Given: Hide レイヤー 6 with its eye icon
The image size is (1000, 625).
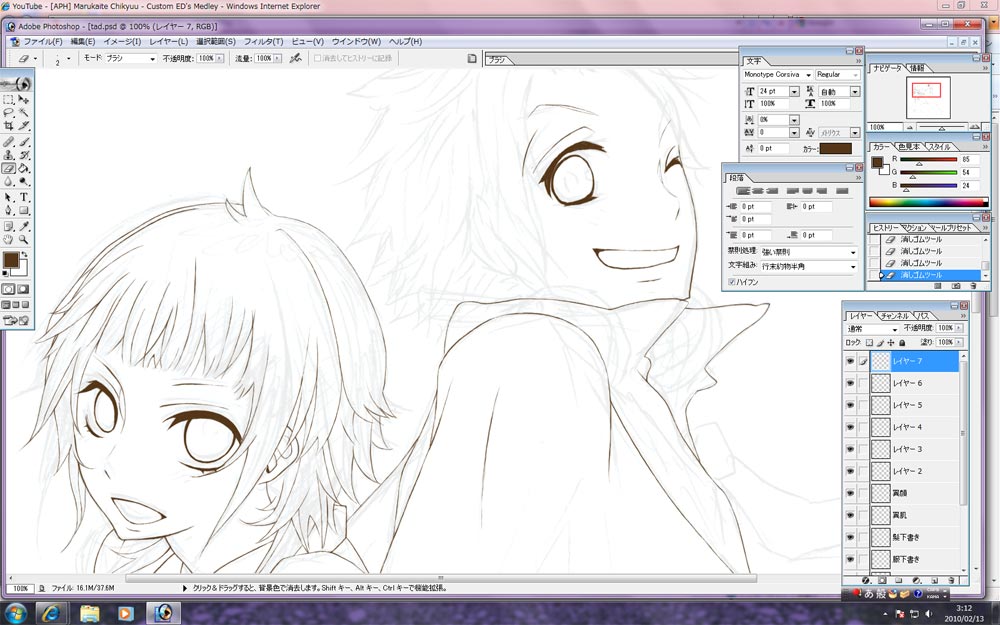Looking at the screenshot, I should pos(850,383).
